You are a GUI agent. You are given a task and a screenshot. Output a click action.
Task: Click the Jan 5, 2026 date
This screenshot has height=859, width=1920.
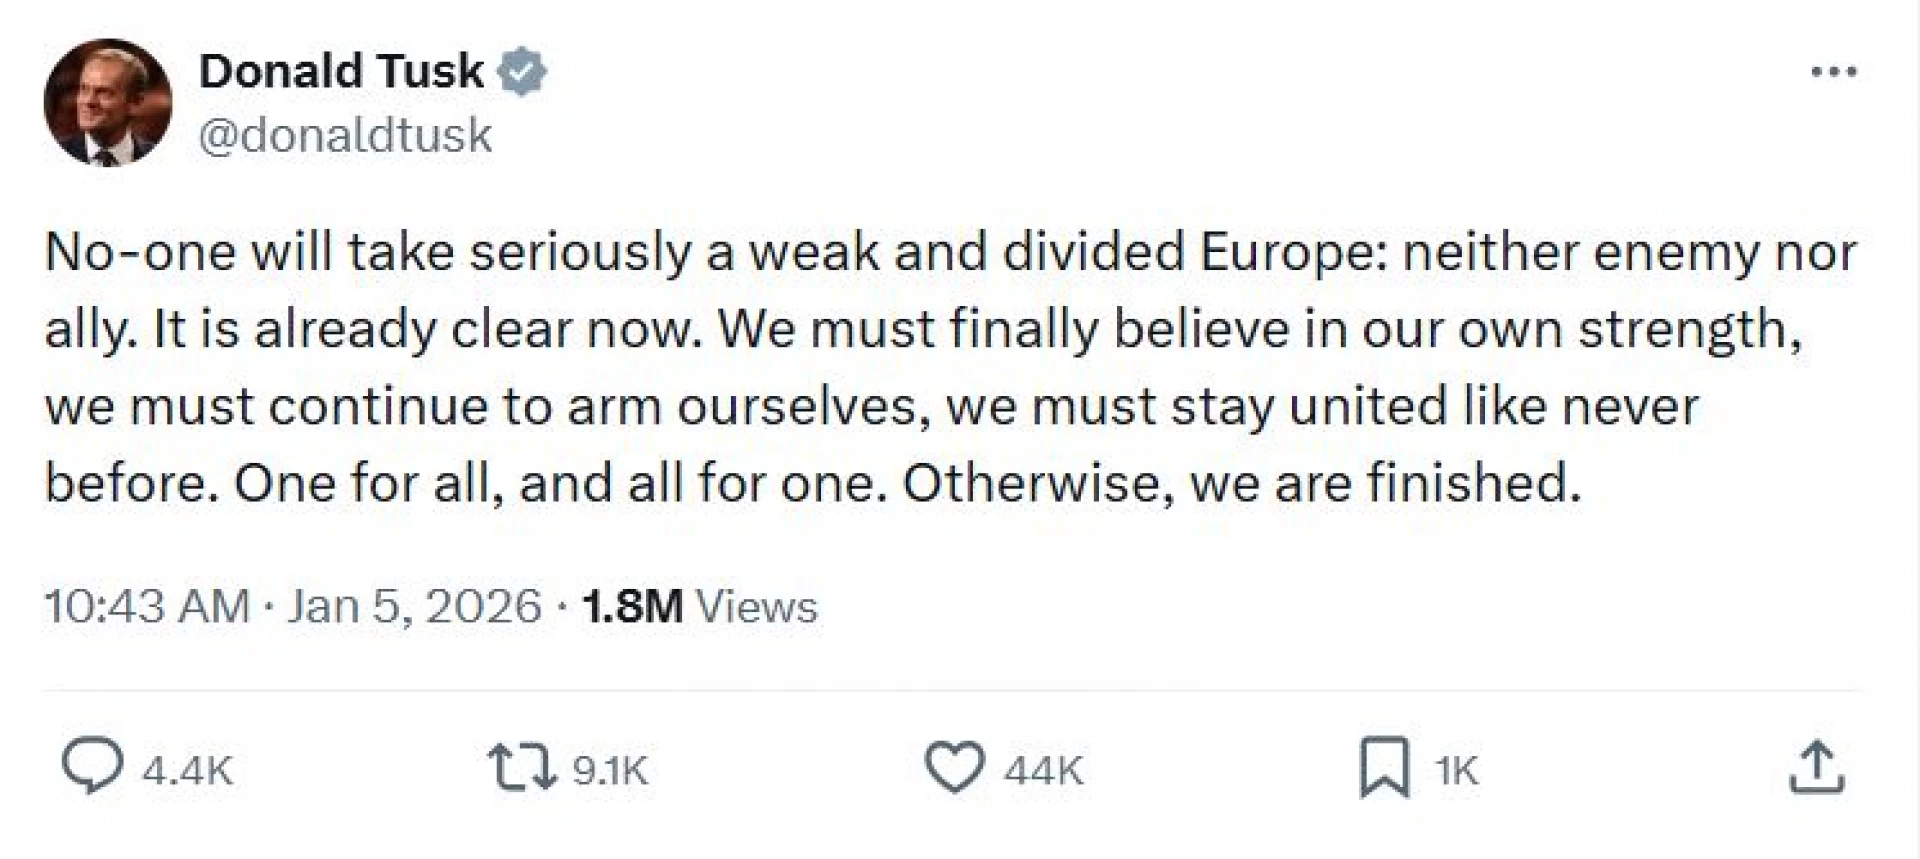tap(414, 606)
